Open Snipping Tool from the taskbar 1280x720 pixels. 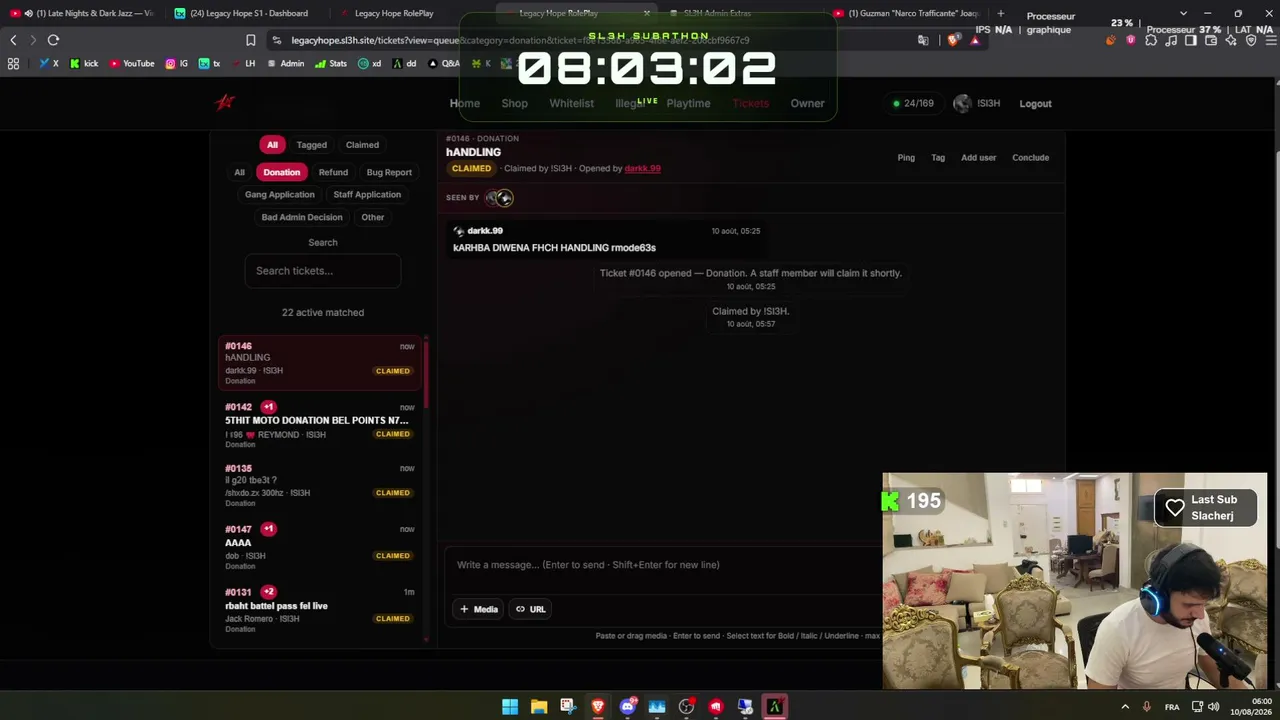568,707
